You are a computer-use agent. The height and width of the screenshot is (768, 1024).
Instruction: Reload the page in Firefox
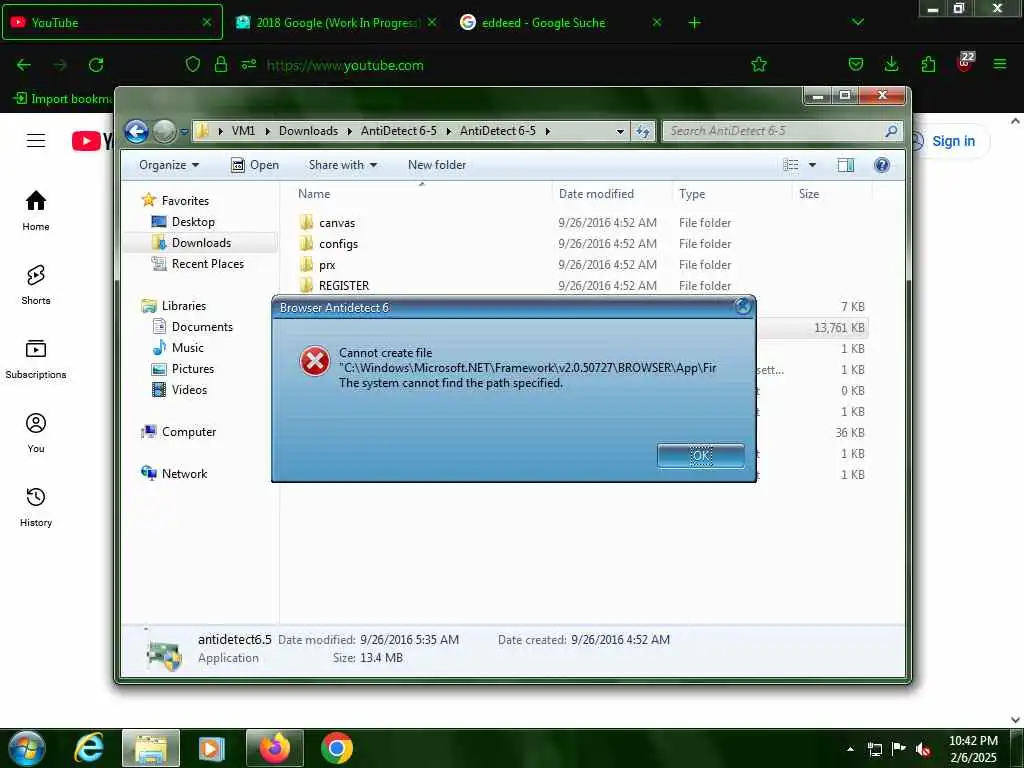coord(96,65)
